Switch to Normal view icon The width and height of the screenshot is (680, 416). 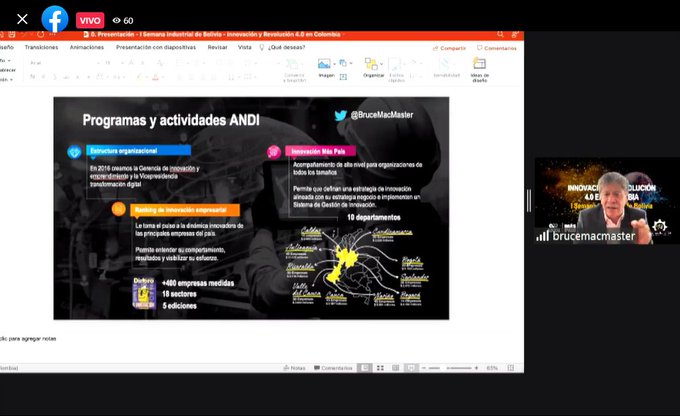pos(366,368)
